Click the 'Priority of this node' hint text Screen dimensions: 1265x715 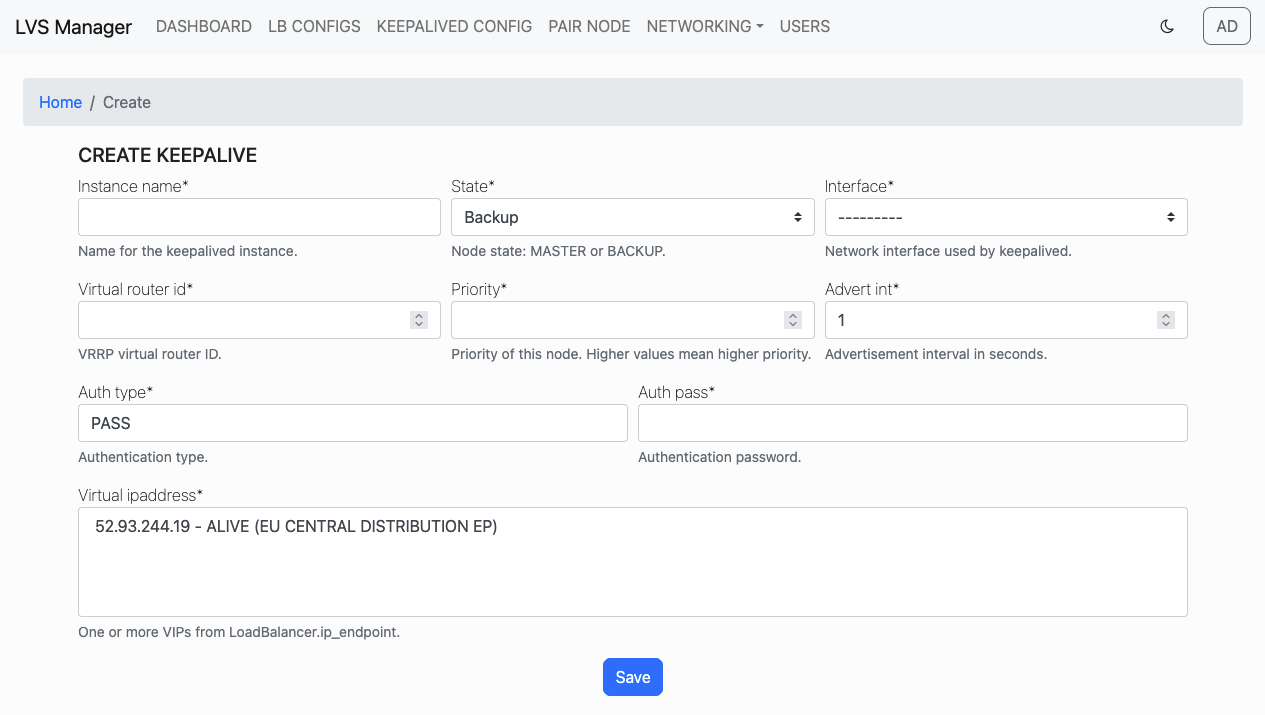point(631,354)
